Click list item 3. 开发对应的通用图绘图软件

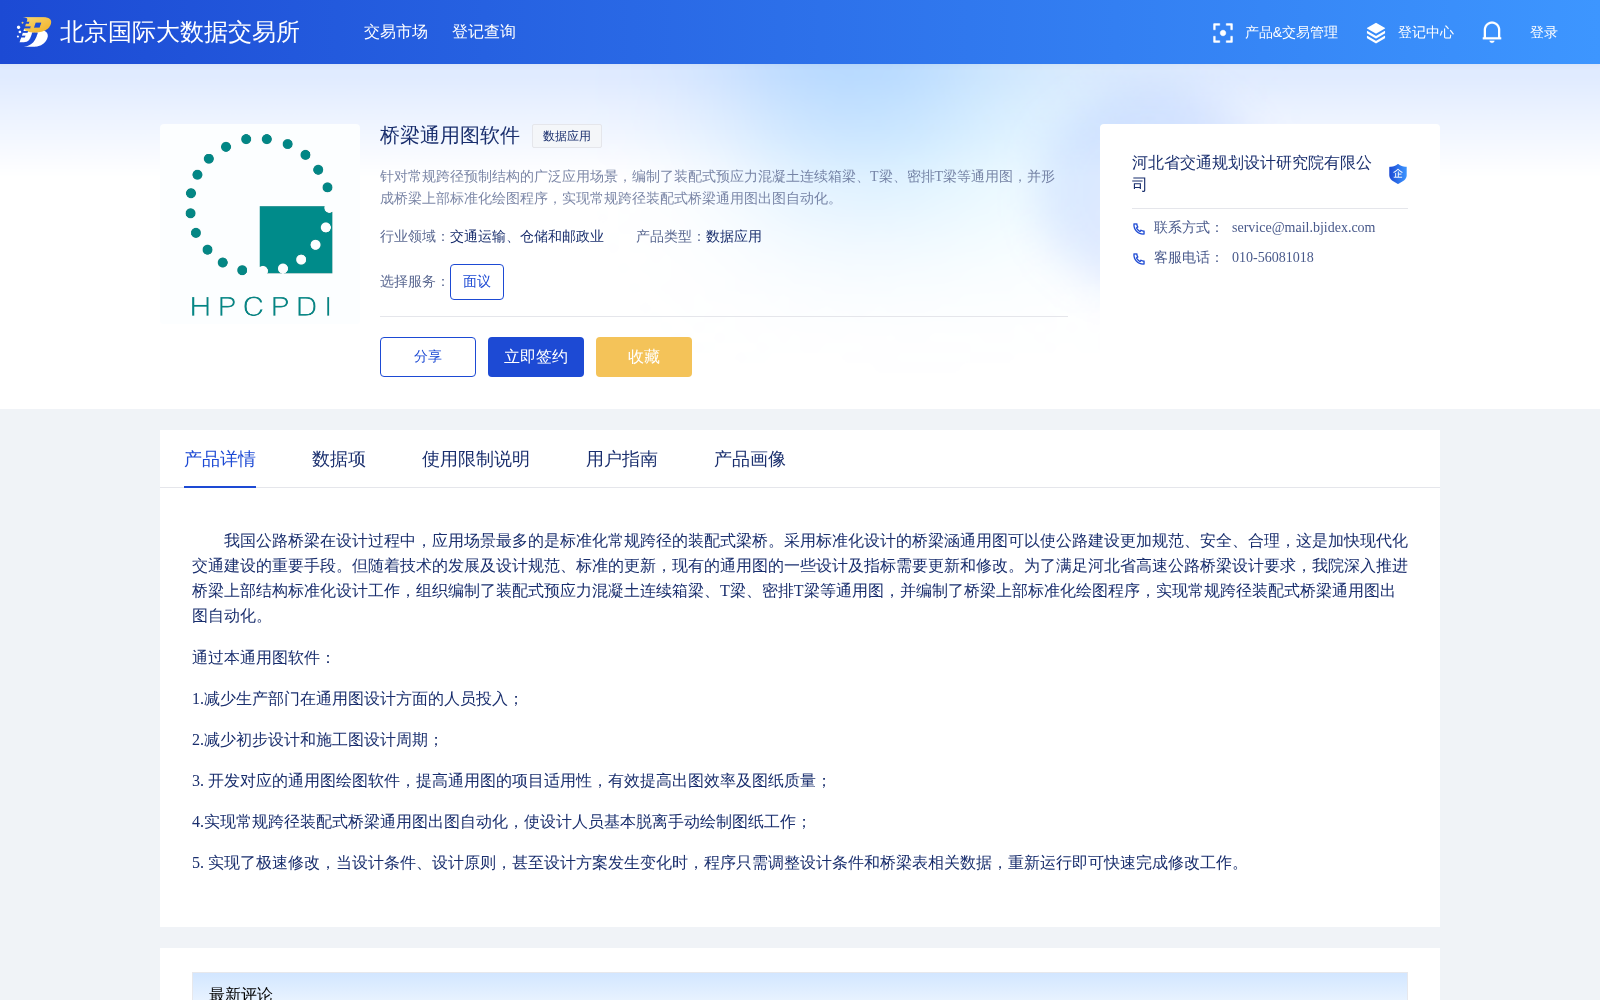pyautogui.click(x=512, y=781)
